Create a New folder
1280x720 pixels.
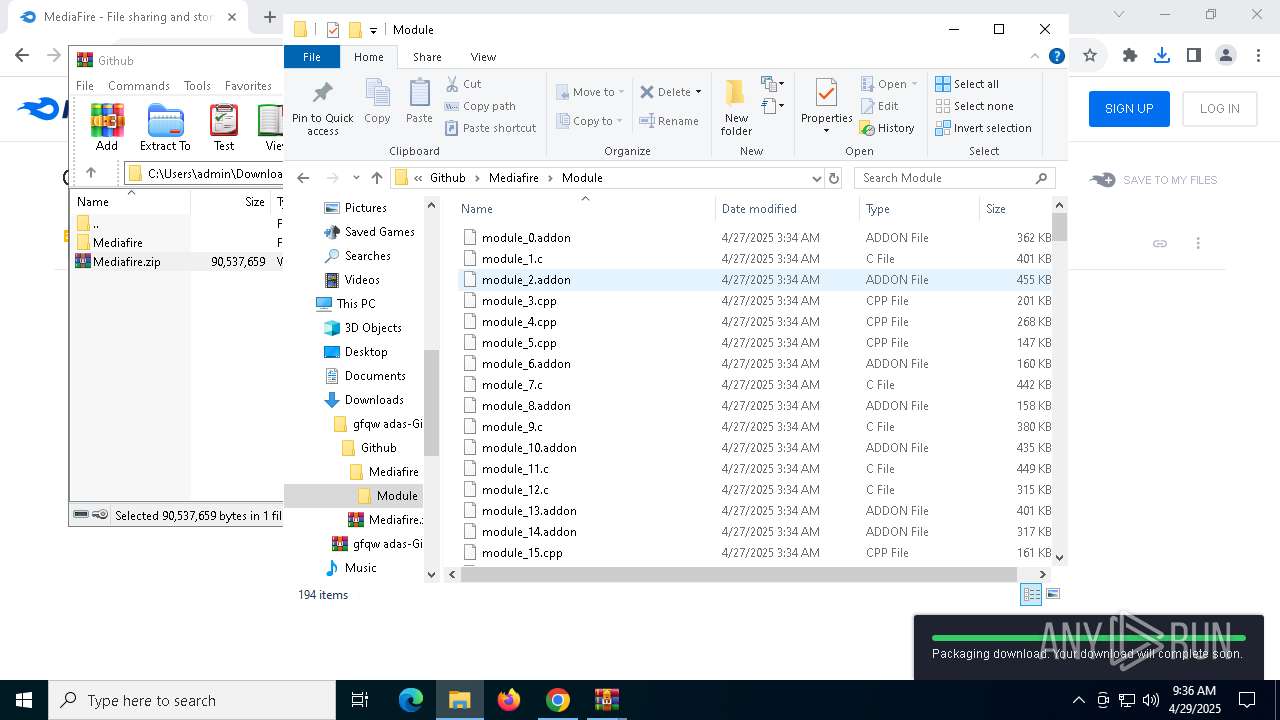tap(736, 107)
